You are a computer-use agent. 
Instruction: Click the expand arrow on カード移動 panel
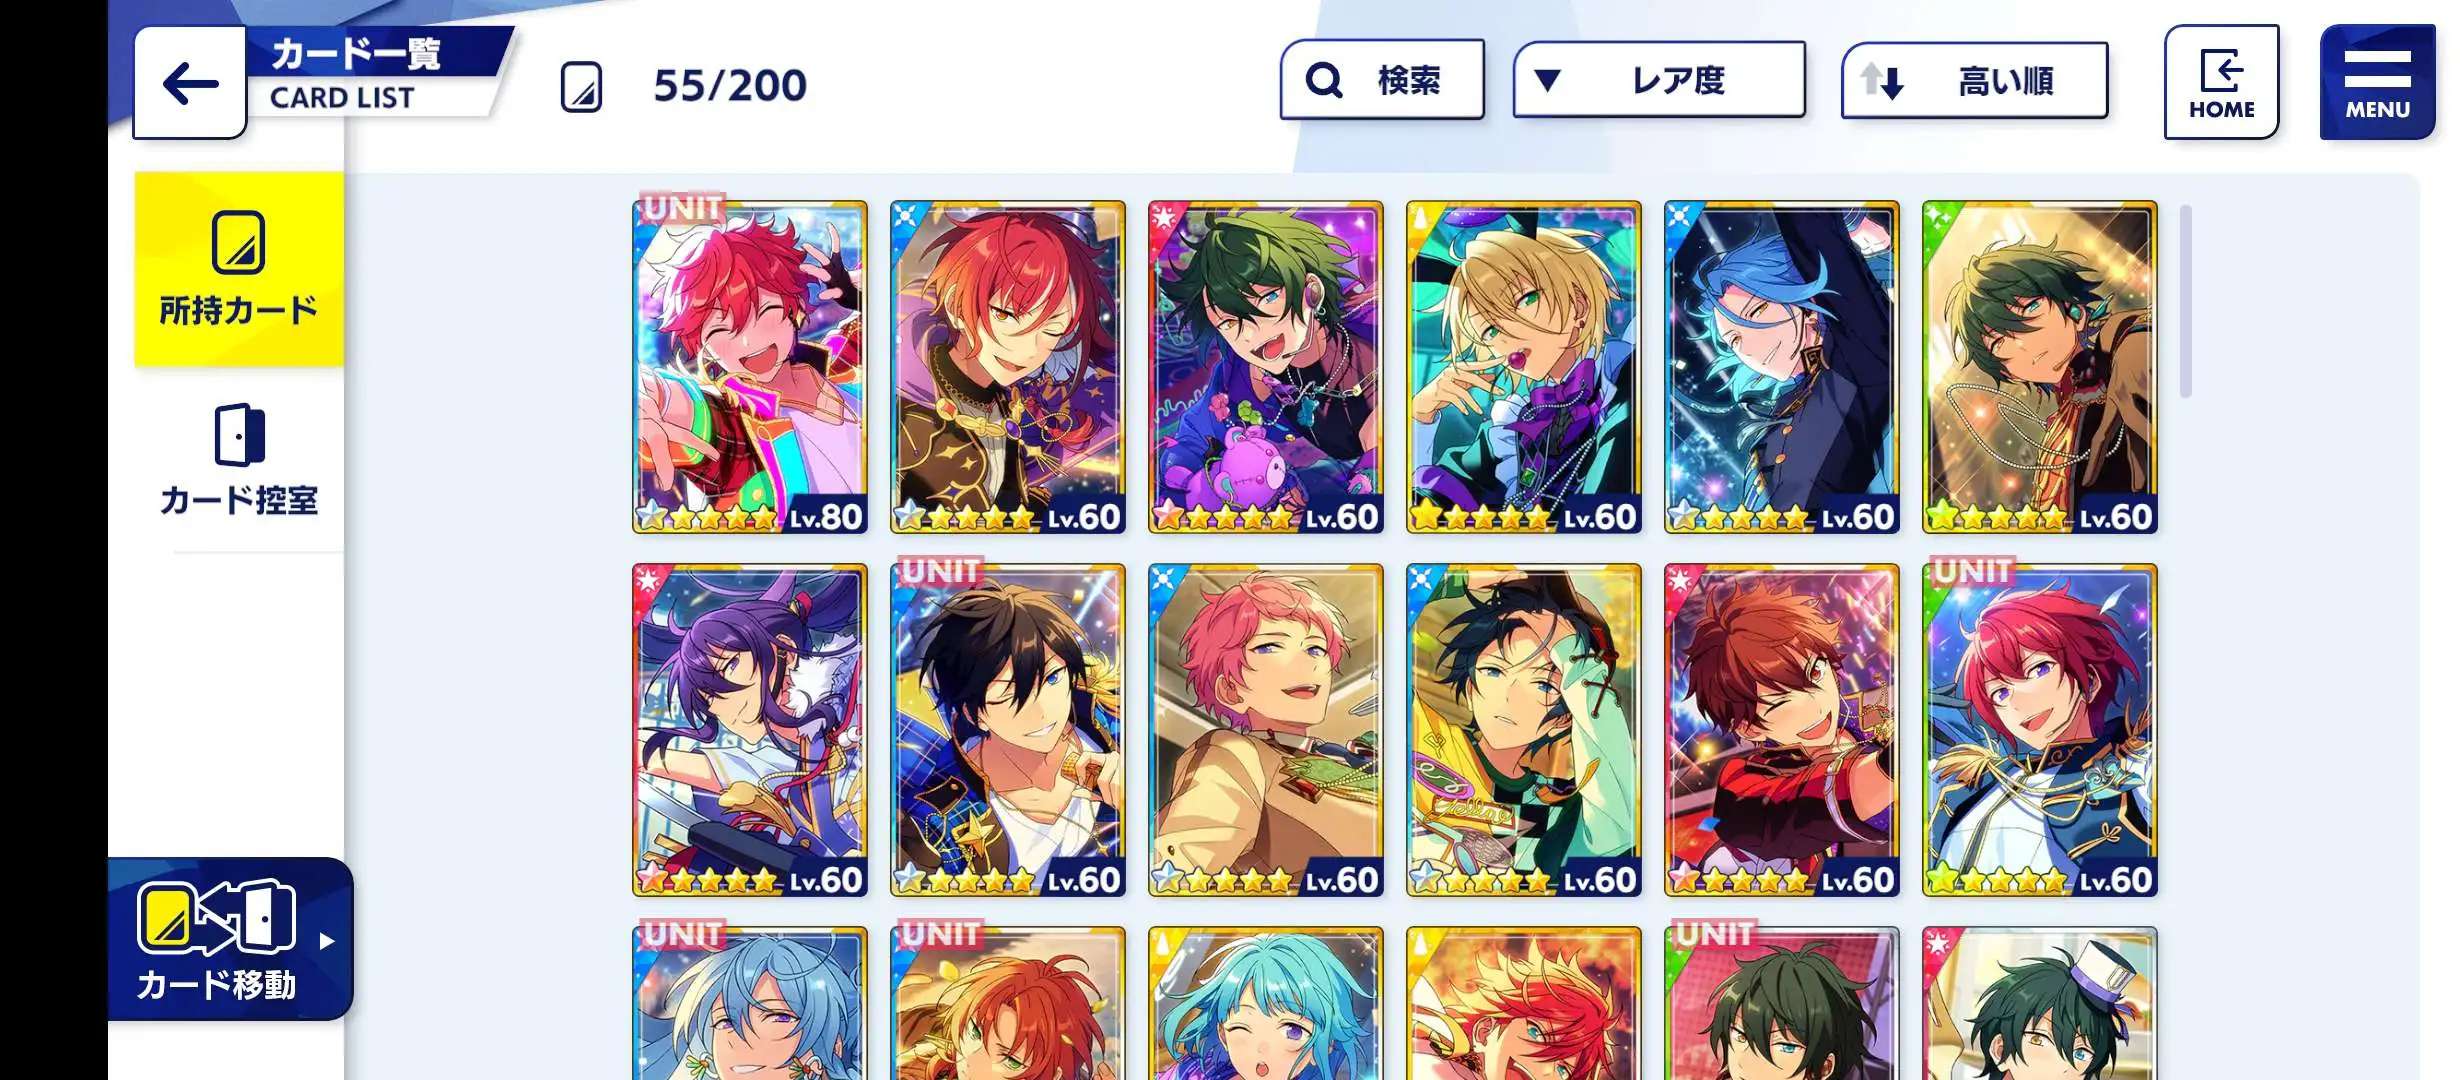[x=327, y=941]
